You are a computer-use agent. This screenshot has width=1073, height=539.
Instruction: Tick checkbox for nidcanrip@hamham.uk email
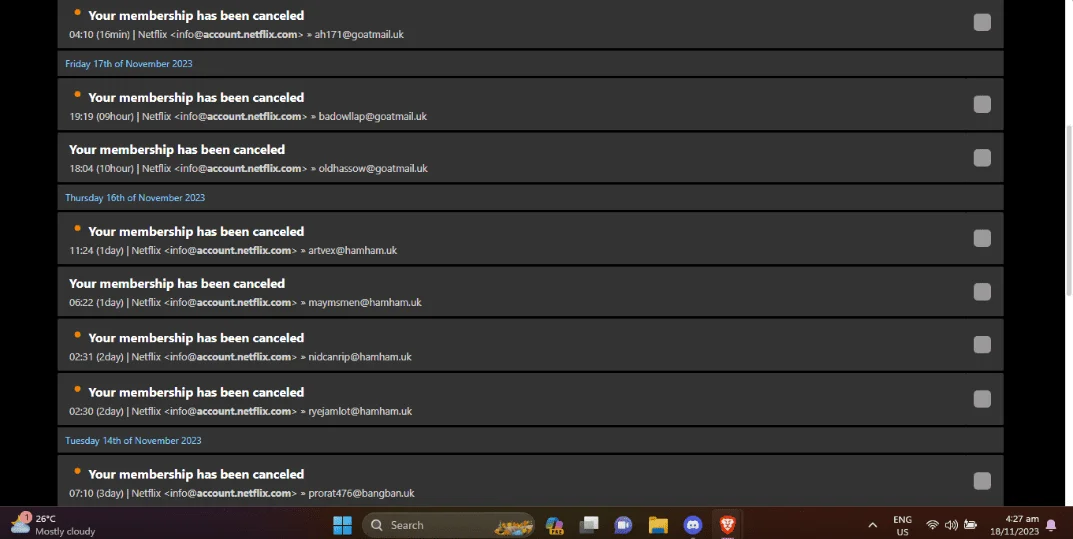coord(982,345)
